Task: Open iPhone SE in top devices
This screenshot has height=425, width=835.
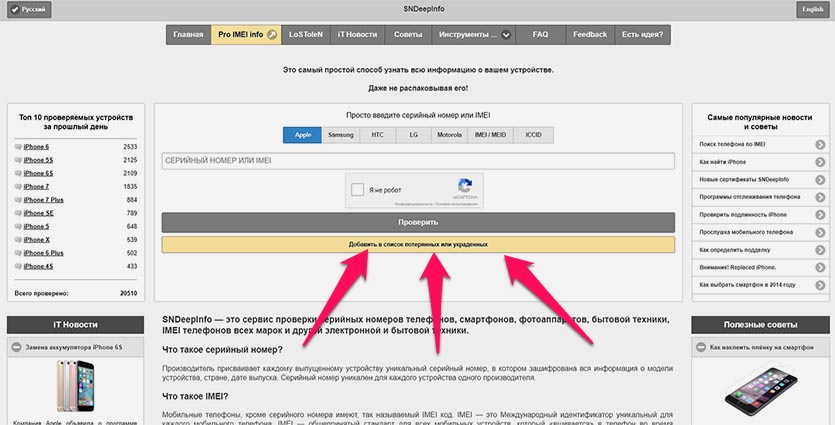Action: [38, 213]
